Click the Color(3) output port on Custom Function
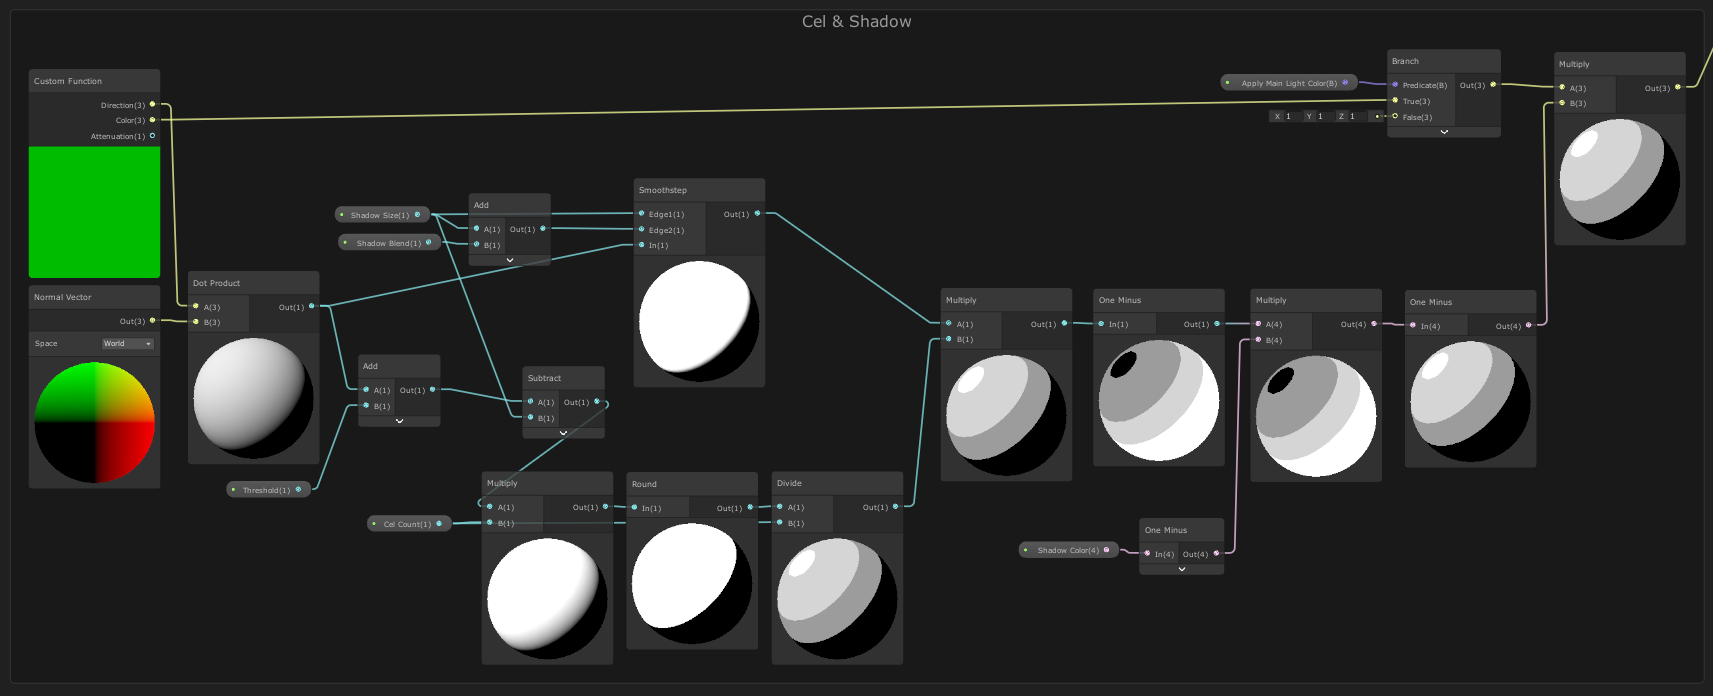 tap(152, 120)
